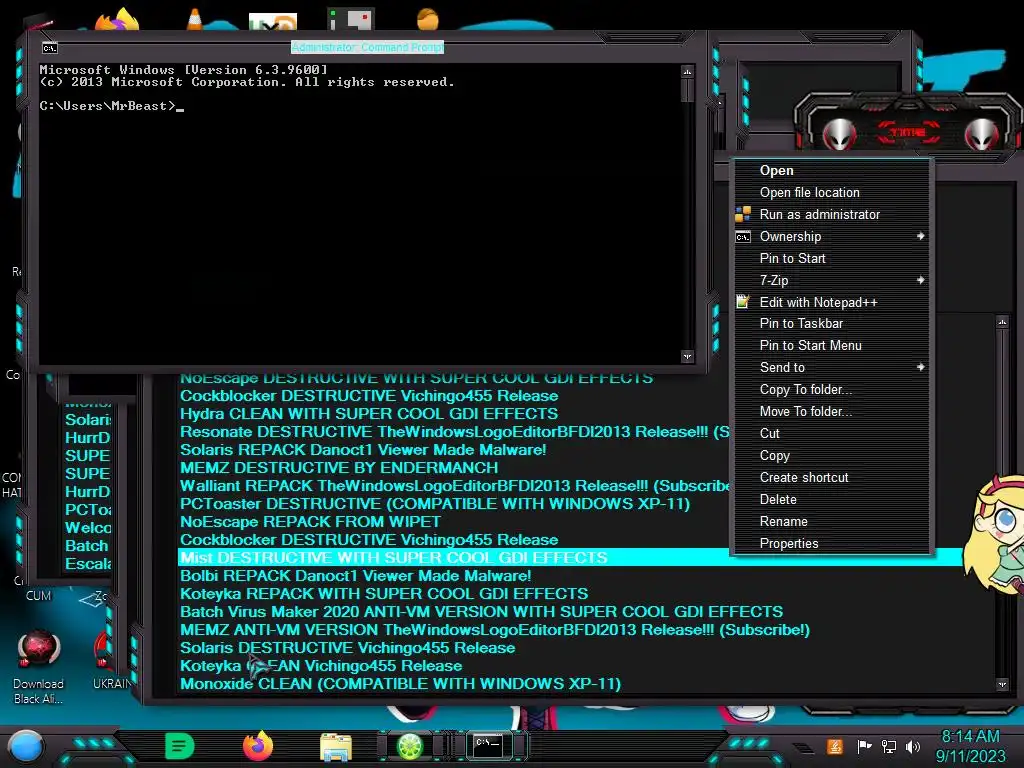
Task: Select the Walliant REPACK entry
Action: 455,485
